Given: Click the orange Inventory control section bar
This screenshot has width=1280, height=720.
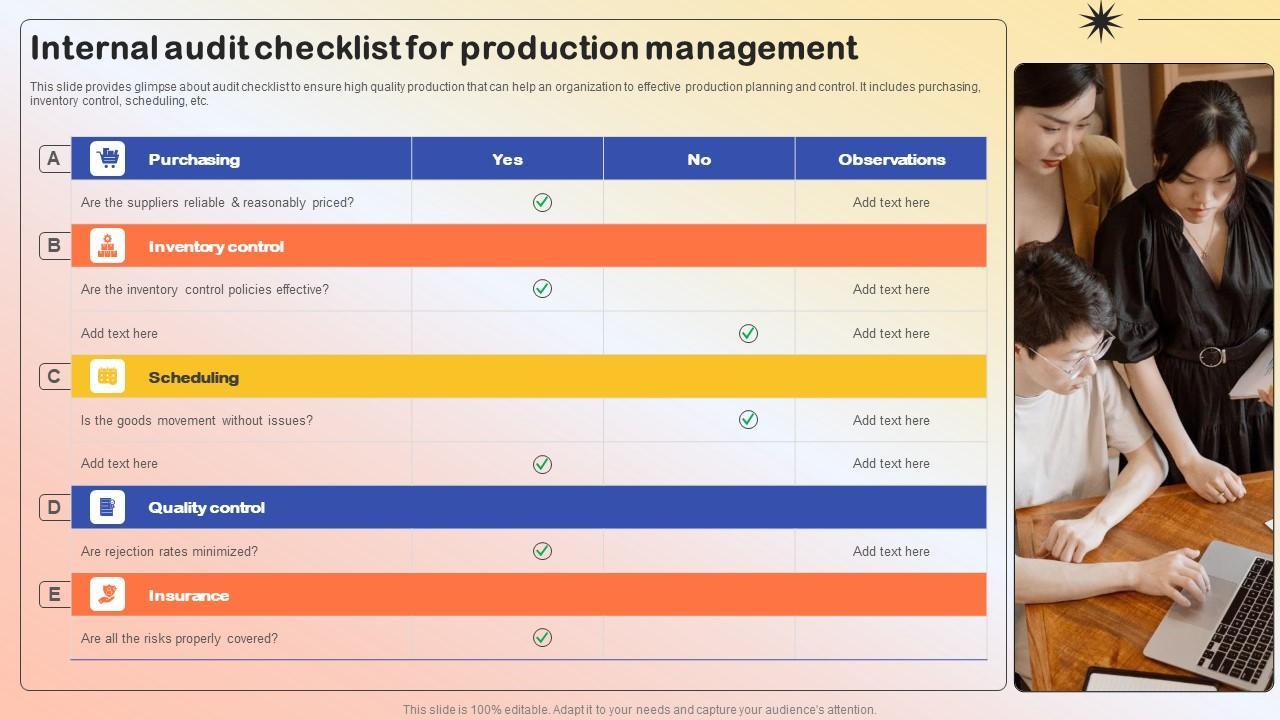Looking at the screenshot, I should (x=600, y=246).
